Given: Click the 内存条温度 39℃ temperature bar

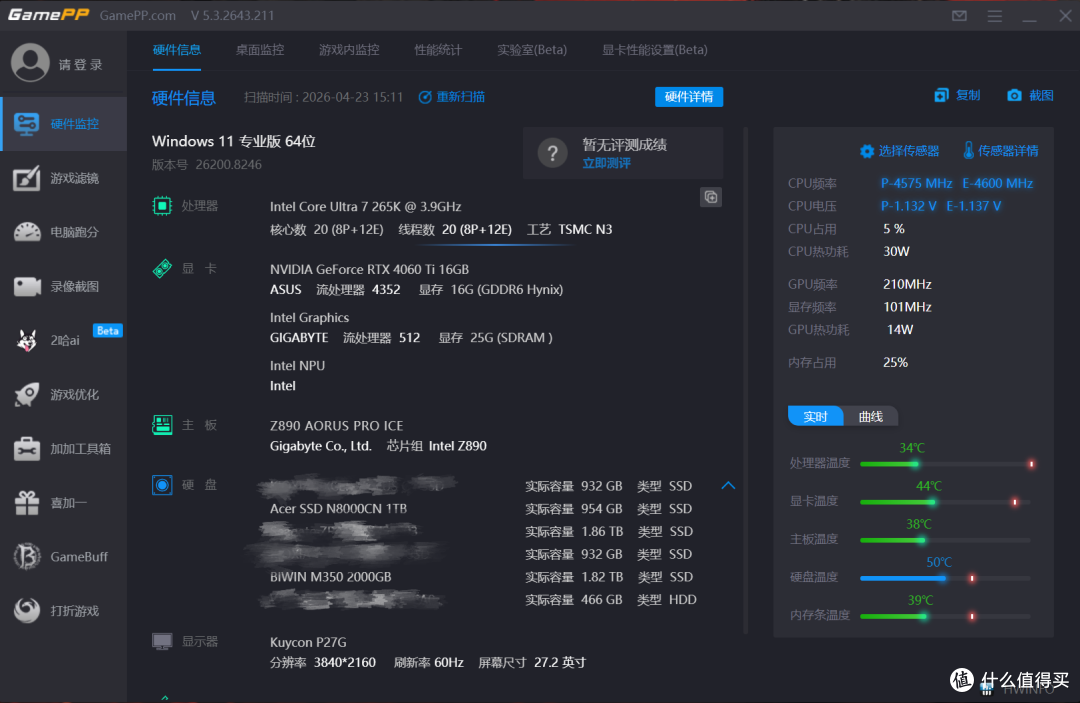Looking at the screenshot, I should (946, 616).
